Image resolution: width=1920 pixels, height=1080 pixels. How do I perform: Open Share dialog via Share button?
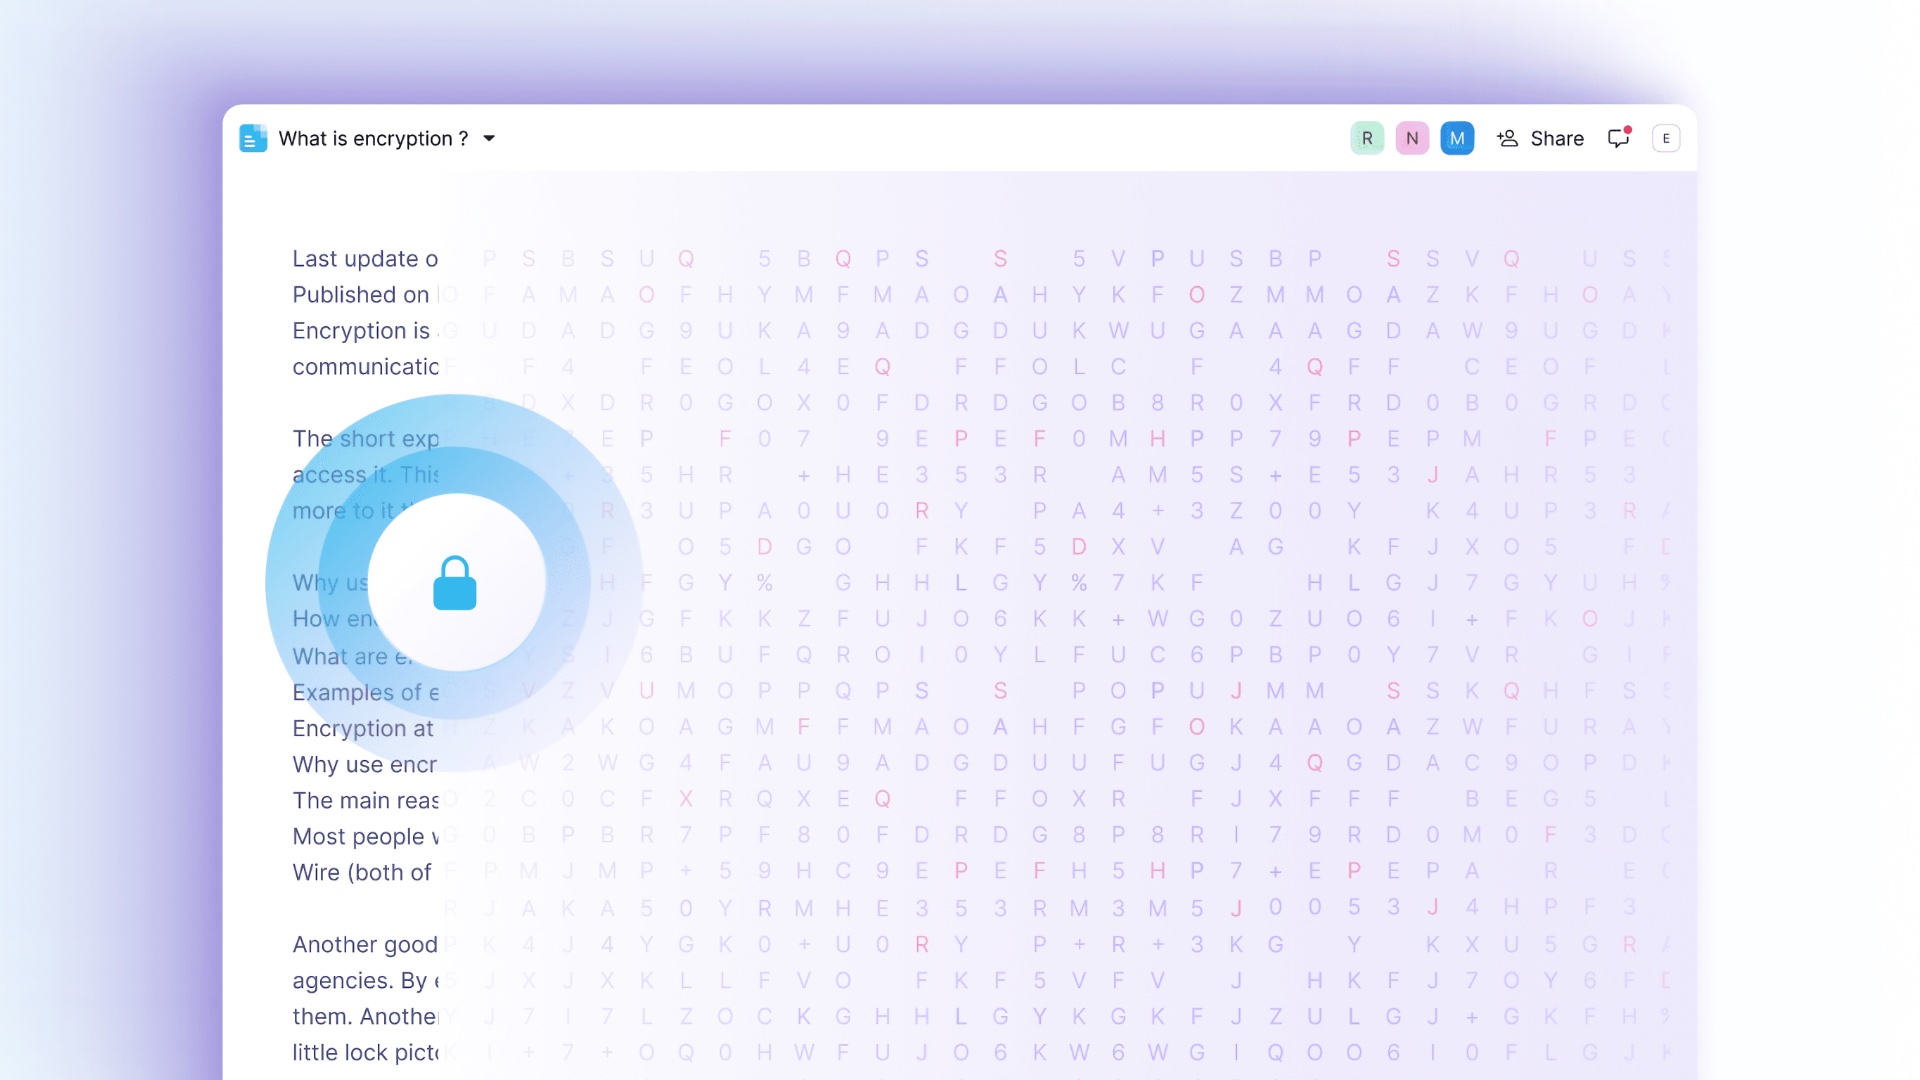(1540, 138)
